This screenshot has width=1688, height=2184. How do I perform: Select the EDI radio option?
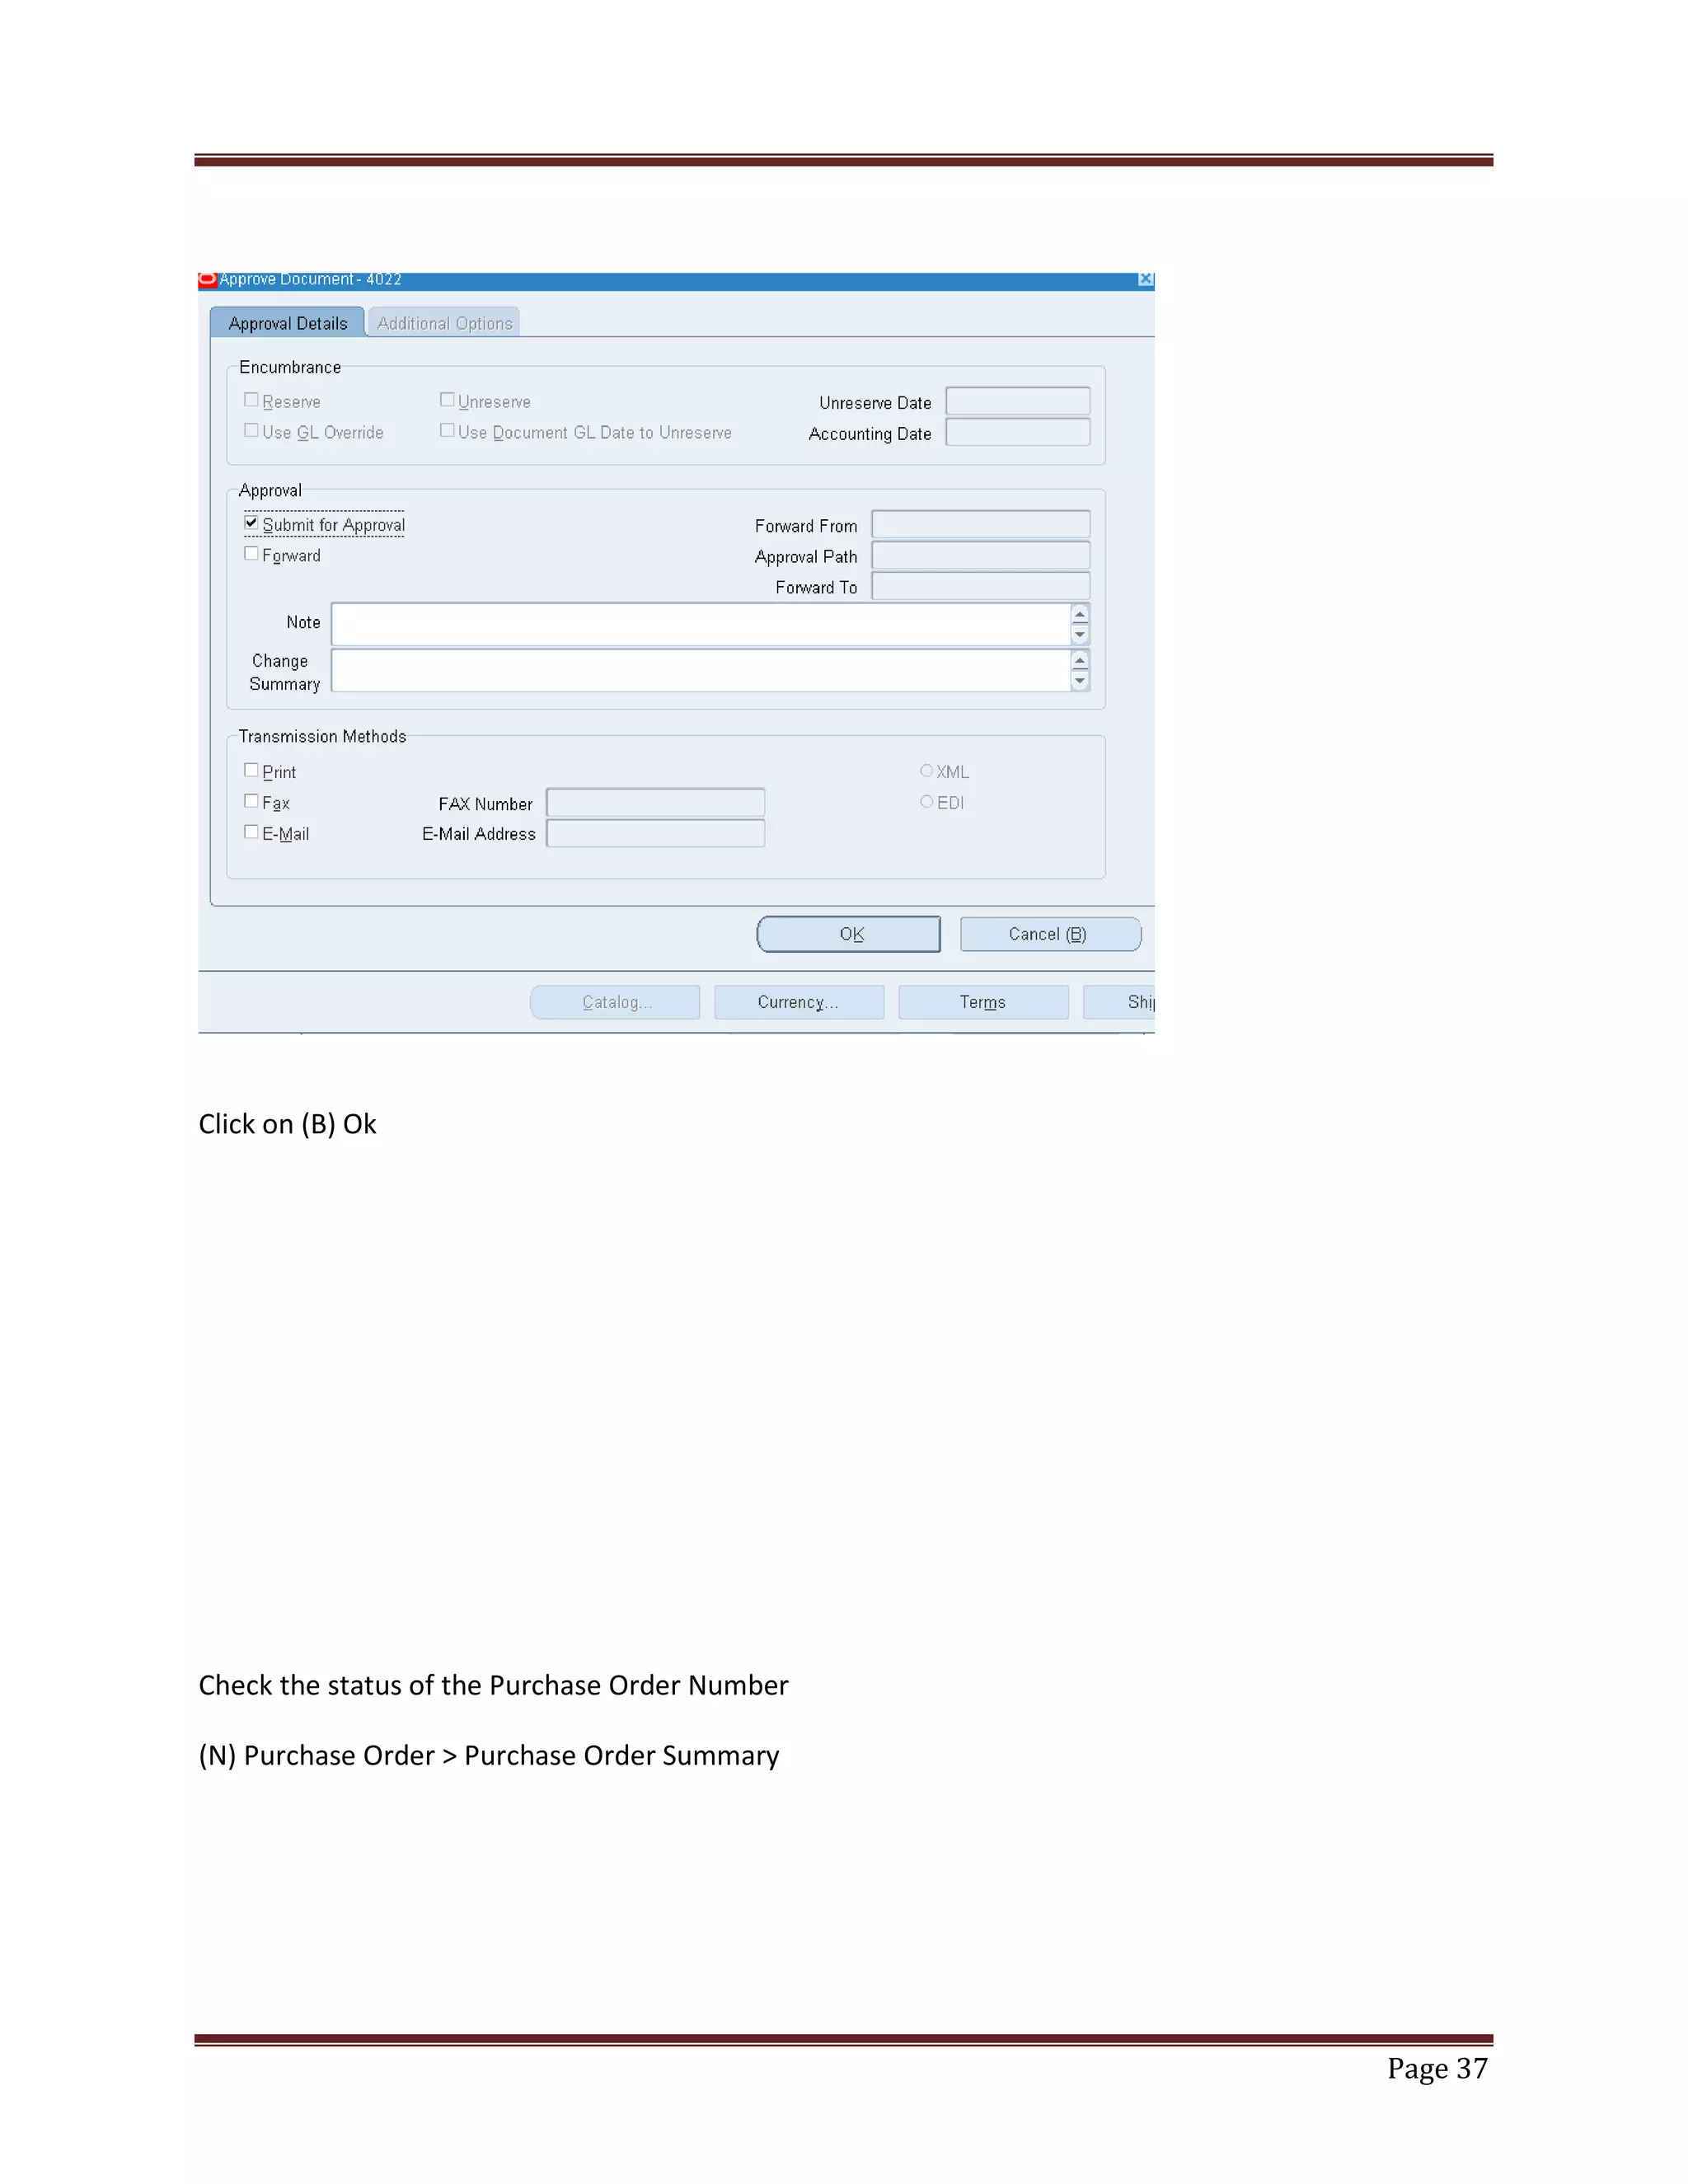(926, 802)
